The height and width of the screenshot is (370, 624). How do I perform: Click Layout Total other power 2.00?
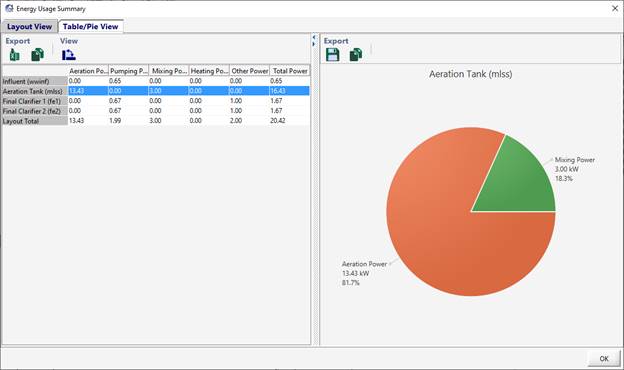coord(236,121)
